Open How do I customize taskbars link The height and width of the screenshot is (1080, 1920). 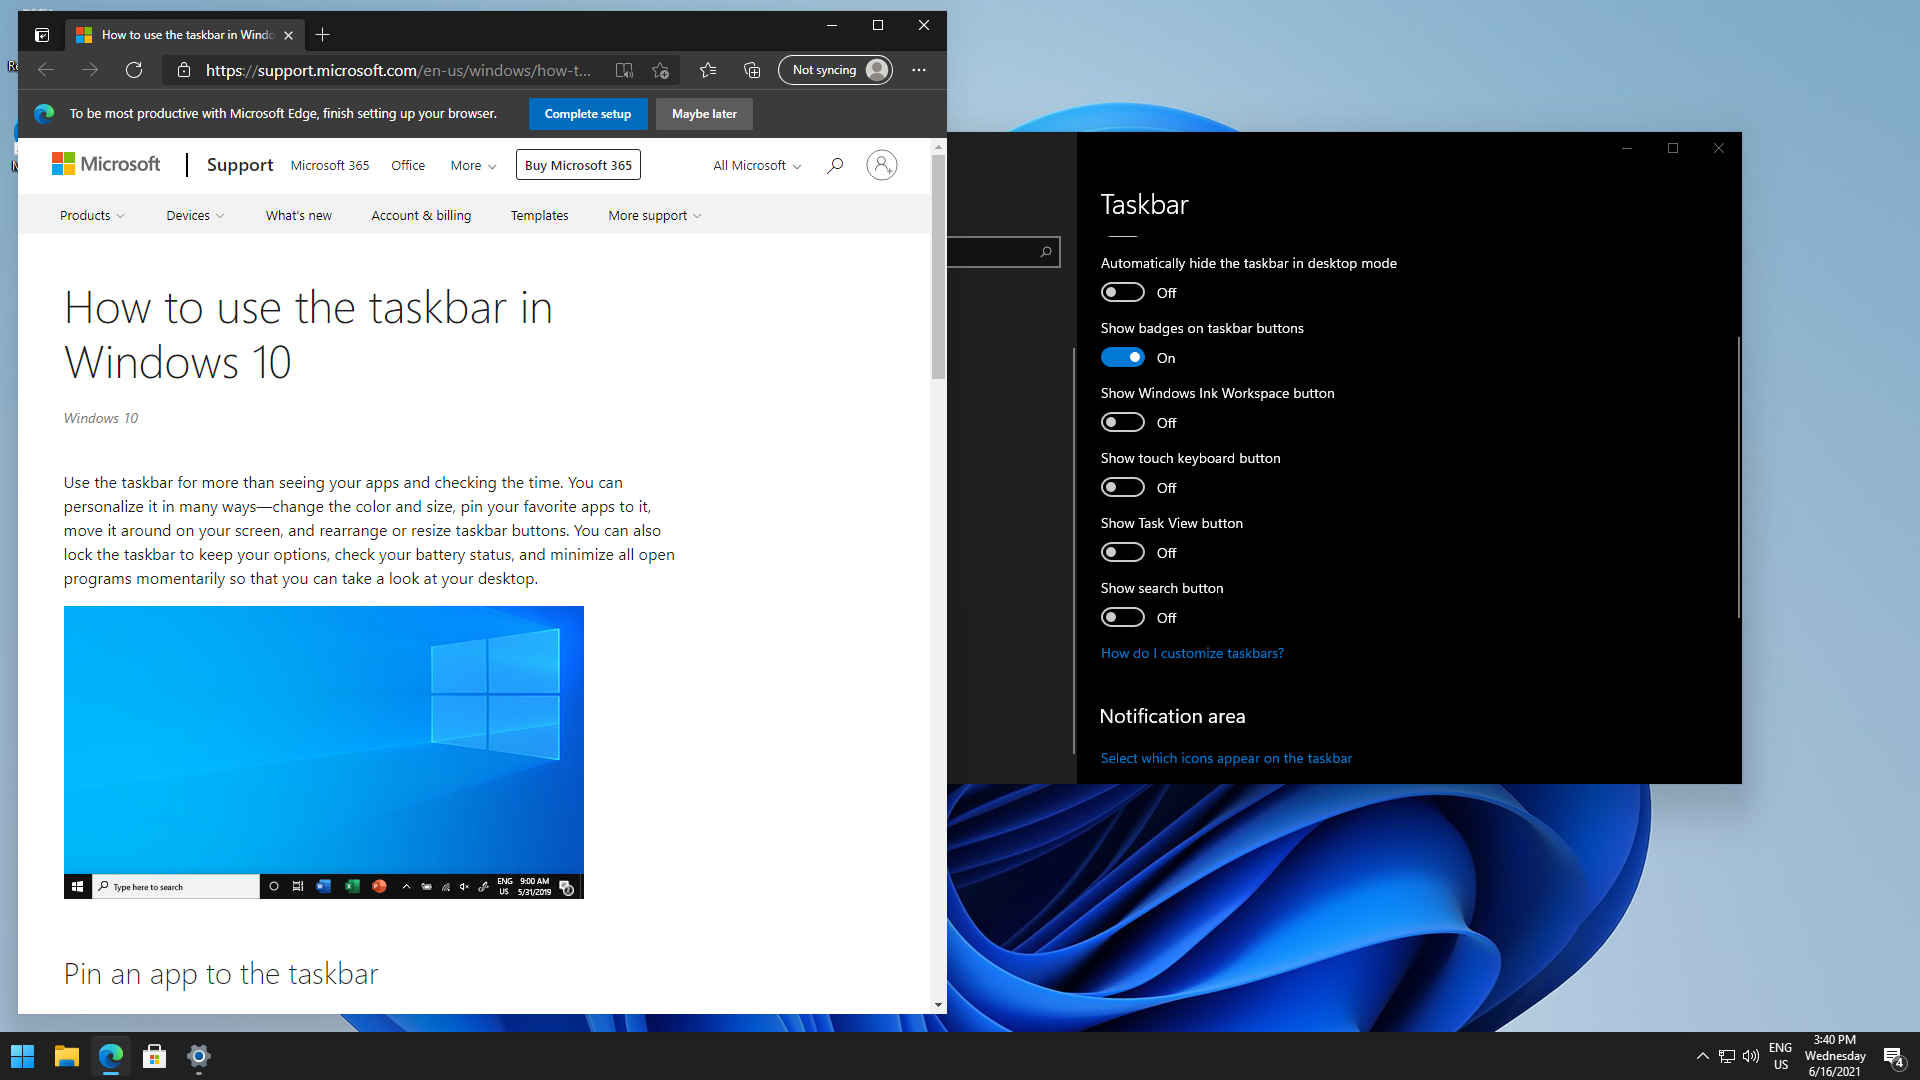[x=1192, y=653]
